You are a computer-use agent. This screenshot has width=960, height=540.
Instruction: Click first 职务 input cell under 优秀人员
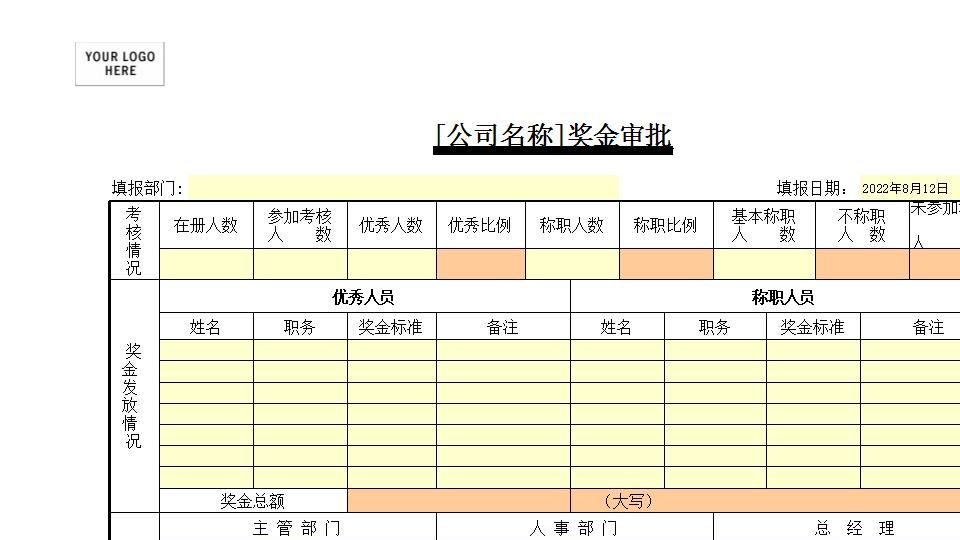(x=300, y=350)
